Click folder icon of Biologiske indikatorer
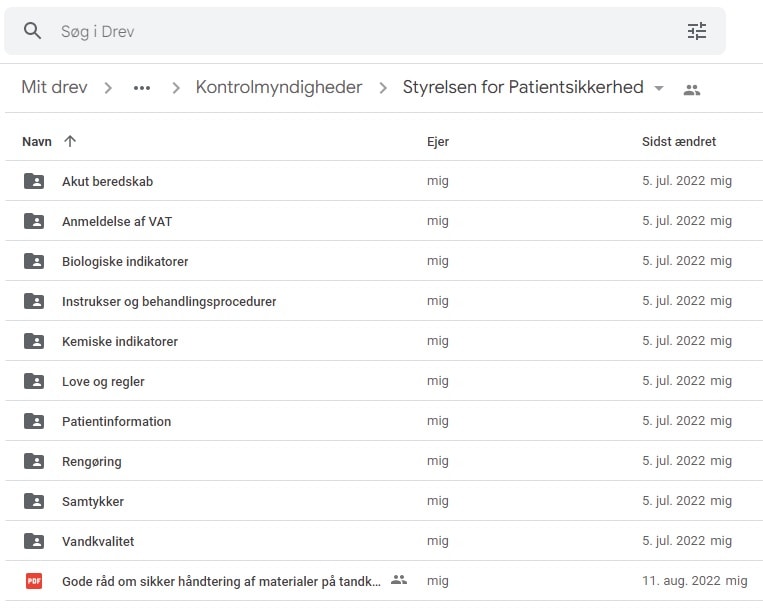The image size is (763, 609). tap(34, 261)
